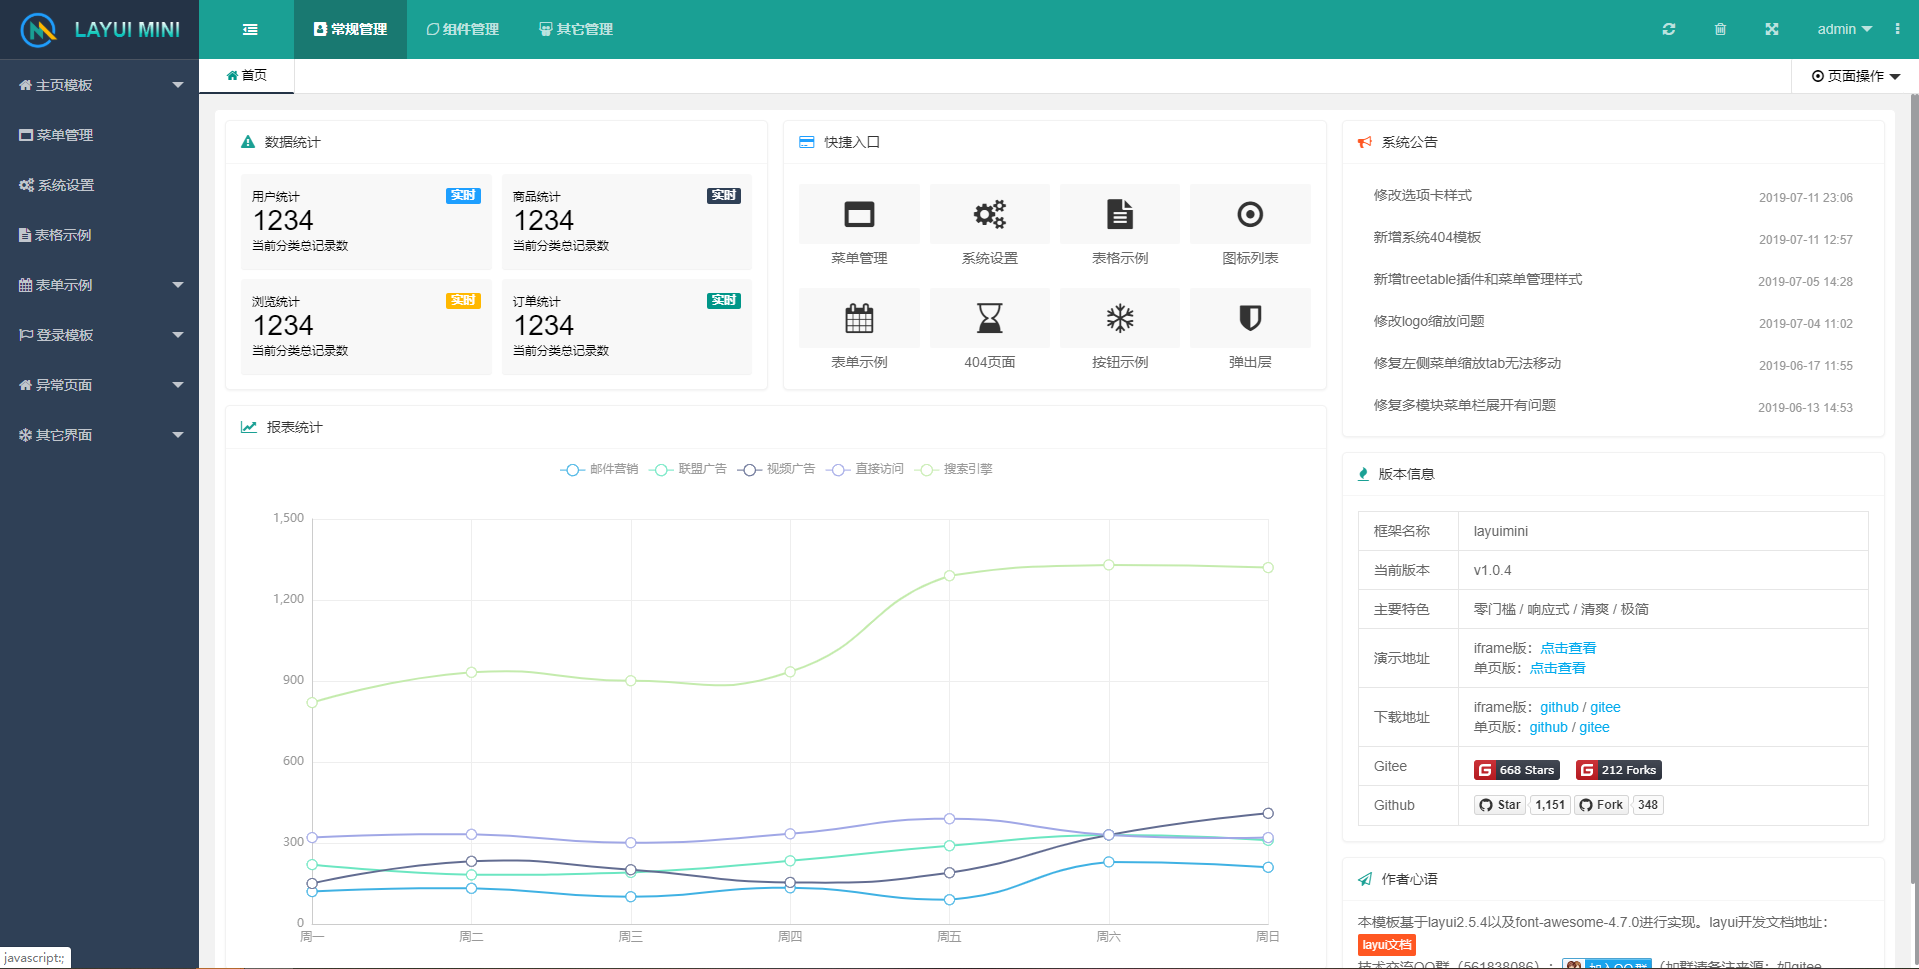Screen dimensions: 1919x969
Task: Select the 首页 tab
Action: pyautogui.click(x=246, y=75)
